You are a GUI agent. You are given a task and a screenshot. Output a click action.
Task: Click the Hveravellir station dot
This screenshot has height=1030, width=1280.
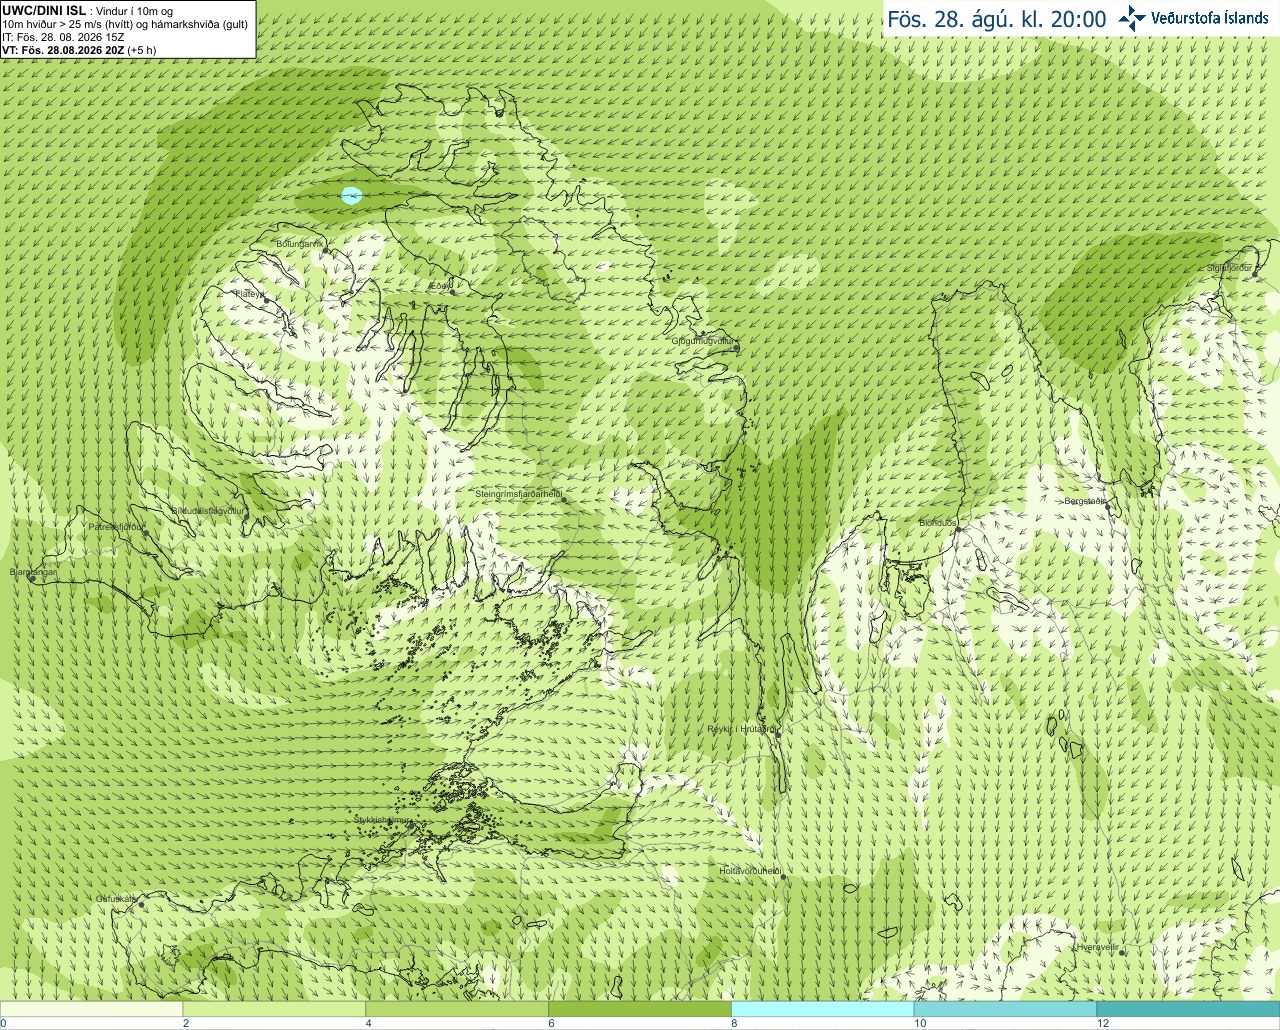point(1120,952)
